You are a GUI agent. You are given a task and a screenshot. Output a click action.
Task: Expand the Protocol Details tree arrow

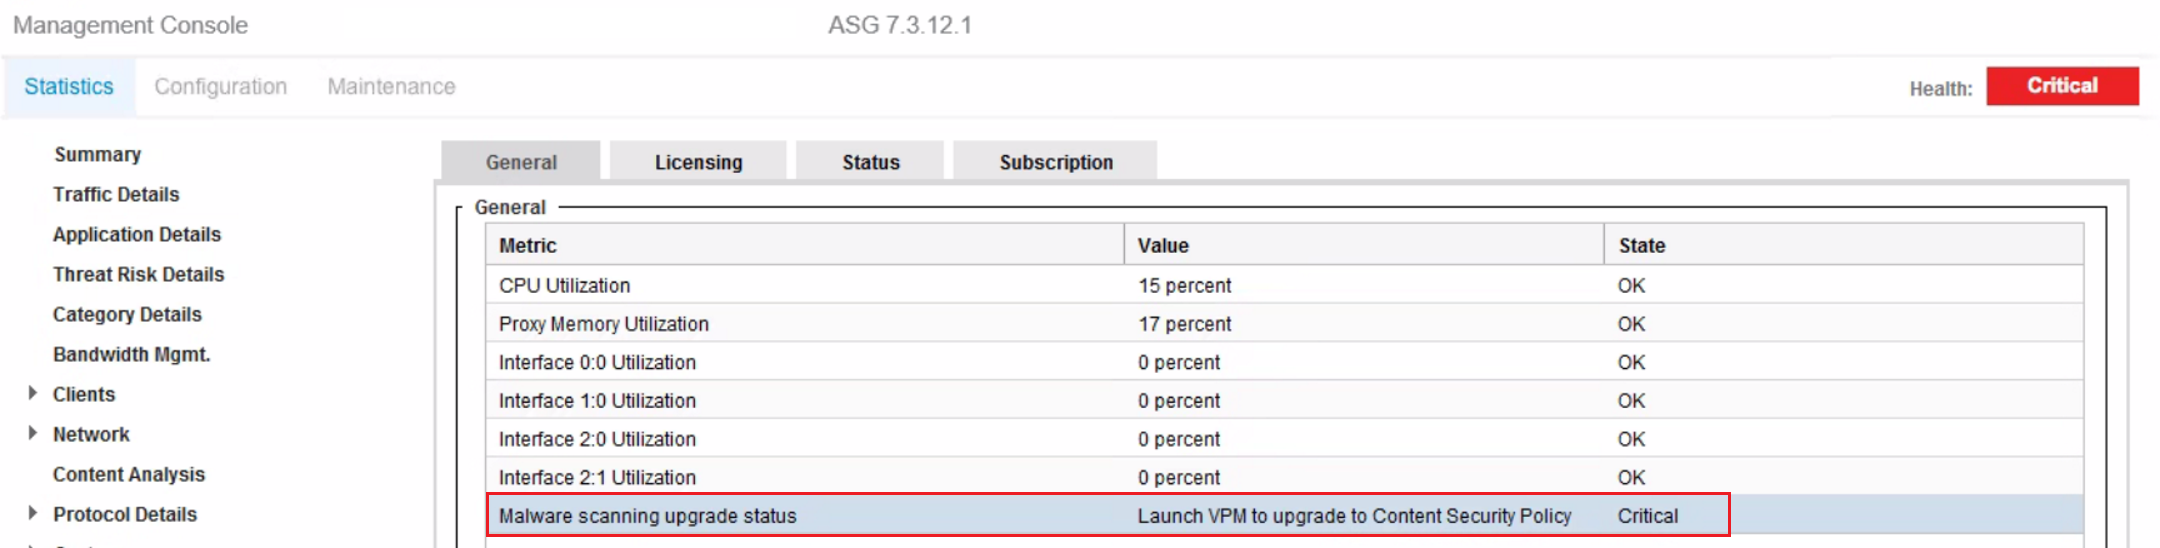click(x=33, y=513)
